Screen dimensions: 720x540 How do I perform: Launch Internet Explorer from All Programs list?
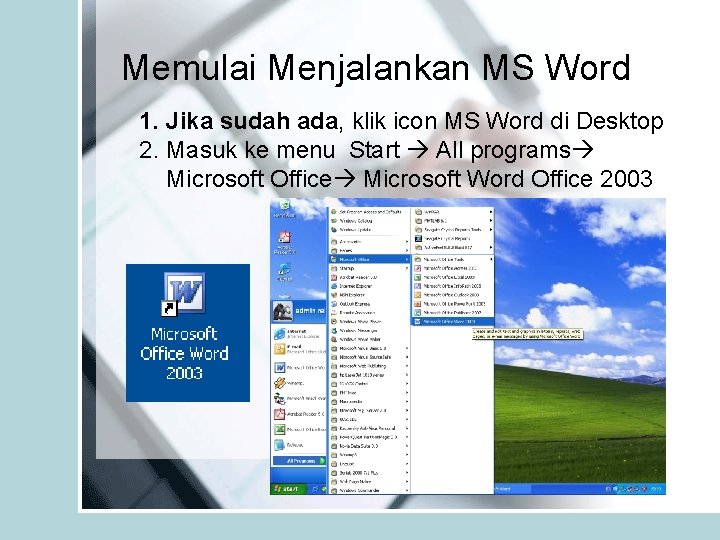pyautogui.click(x=369, y=286)
